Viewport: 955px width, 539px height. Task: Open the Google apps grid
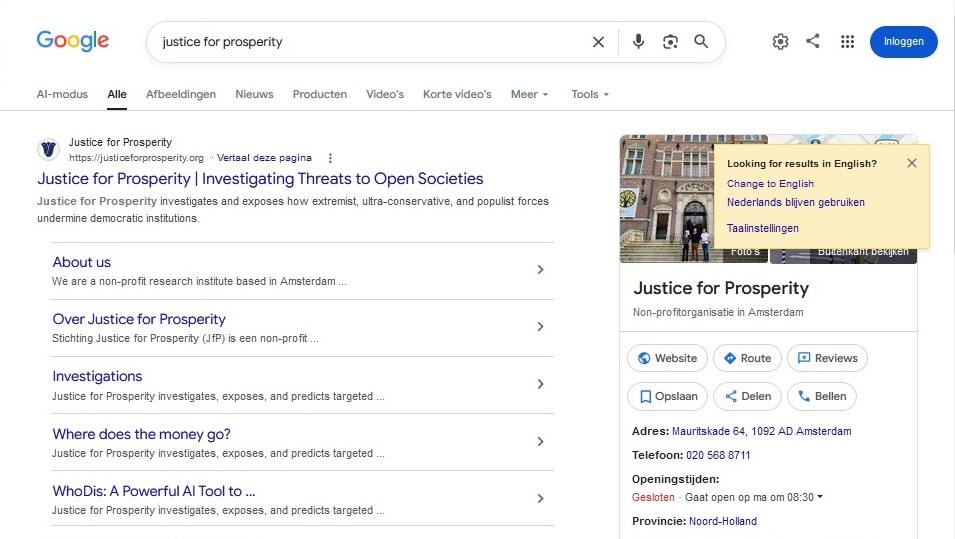tap(847, 41)
